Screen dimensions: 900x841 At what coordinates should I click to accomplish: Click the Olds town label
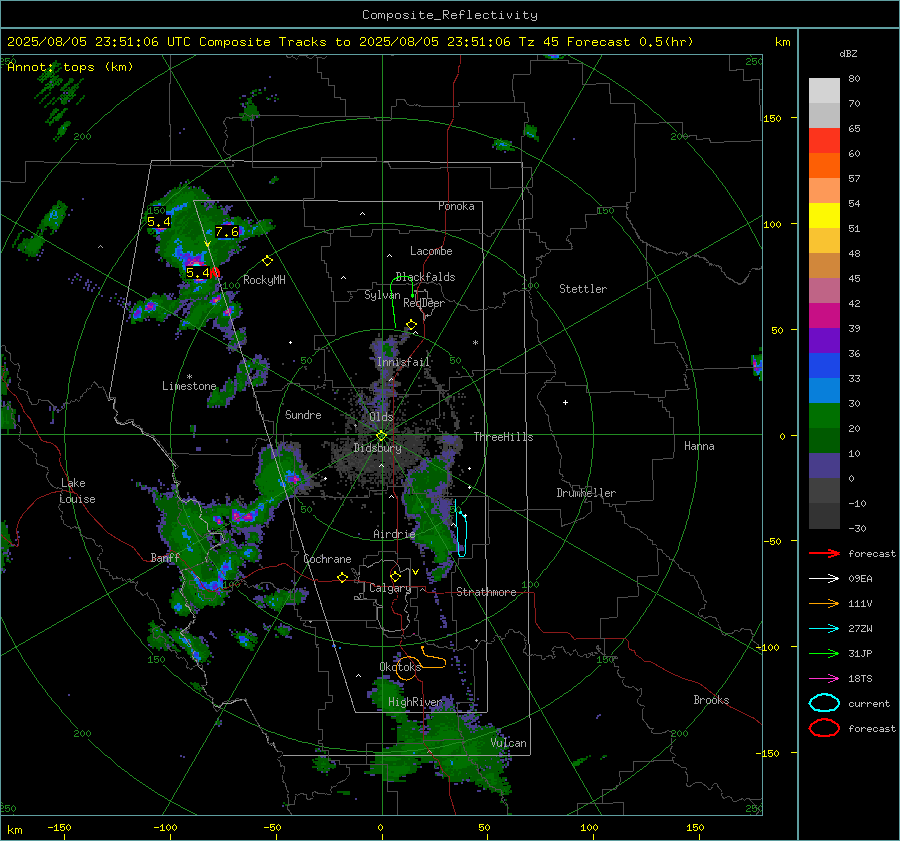[382, 417]
